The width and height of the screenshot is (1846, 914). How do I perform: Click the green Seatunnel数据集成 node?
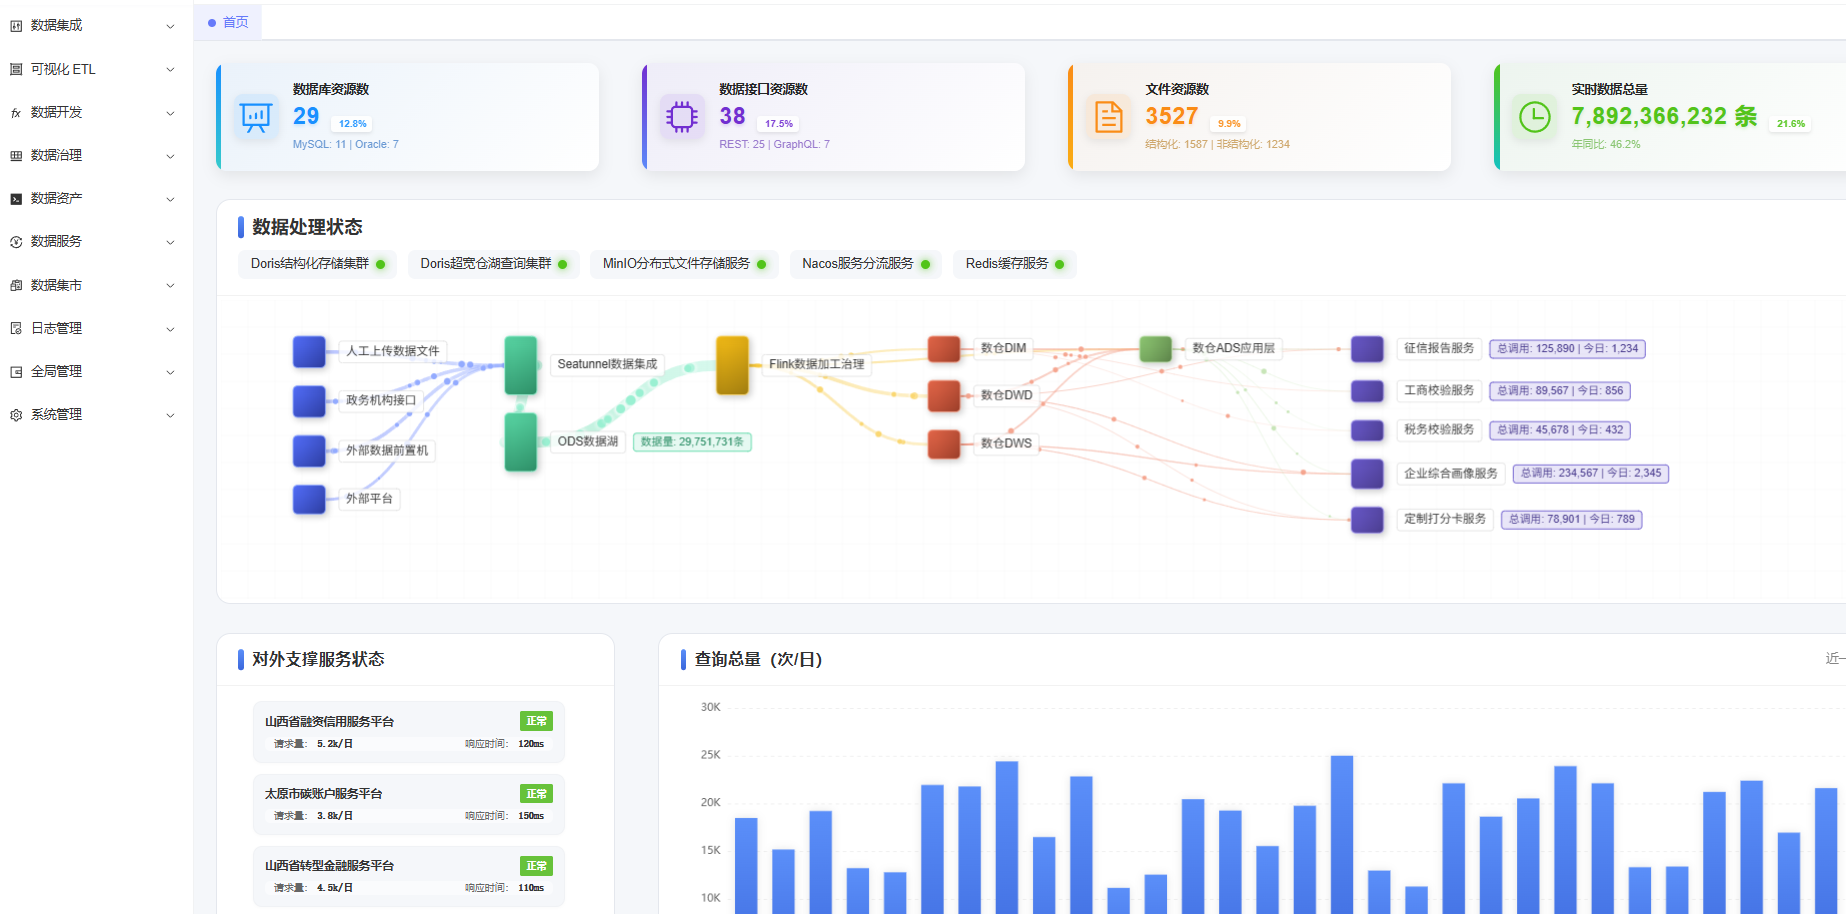pyautogui.click(x=520, y=365)
